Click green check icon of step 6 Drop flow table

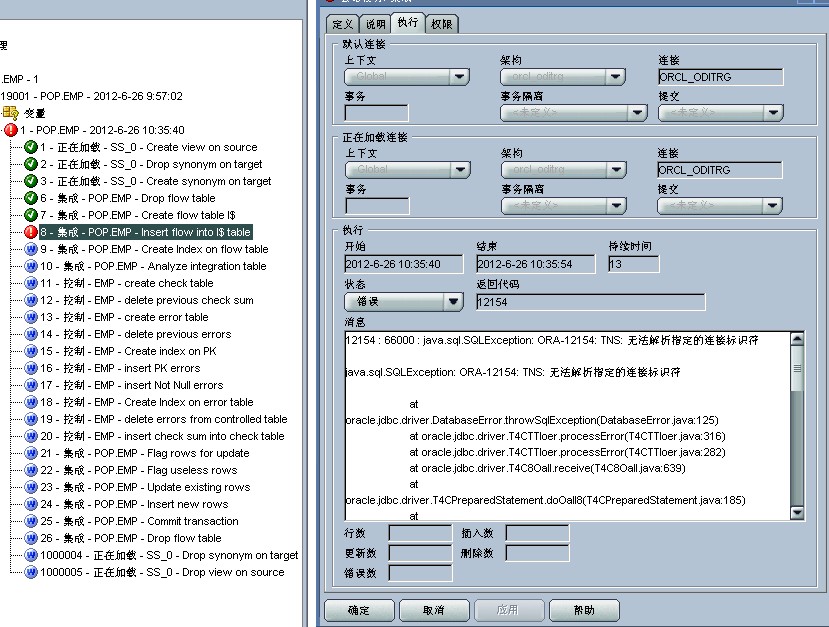click(31, 198)
